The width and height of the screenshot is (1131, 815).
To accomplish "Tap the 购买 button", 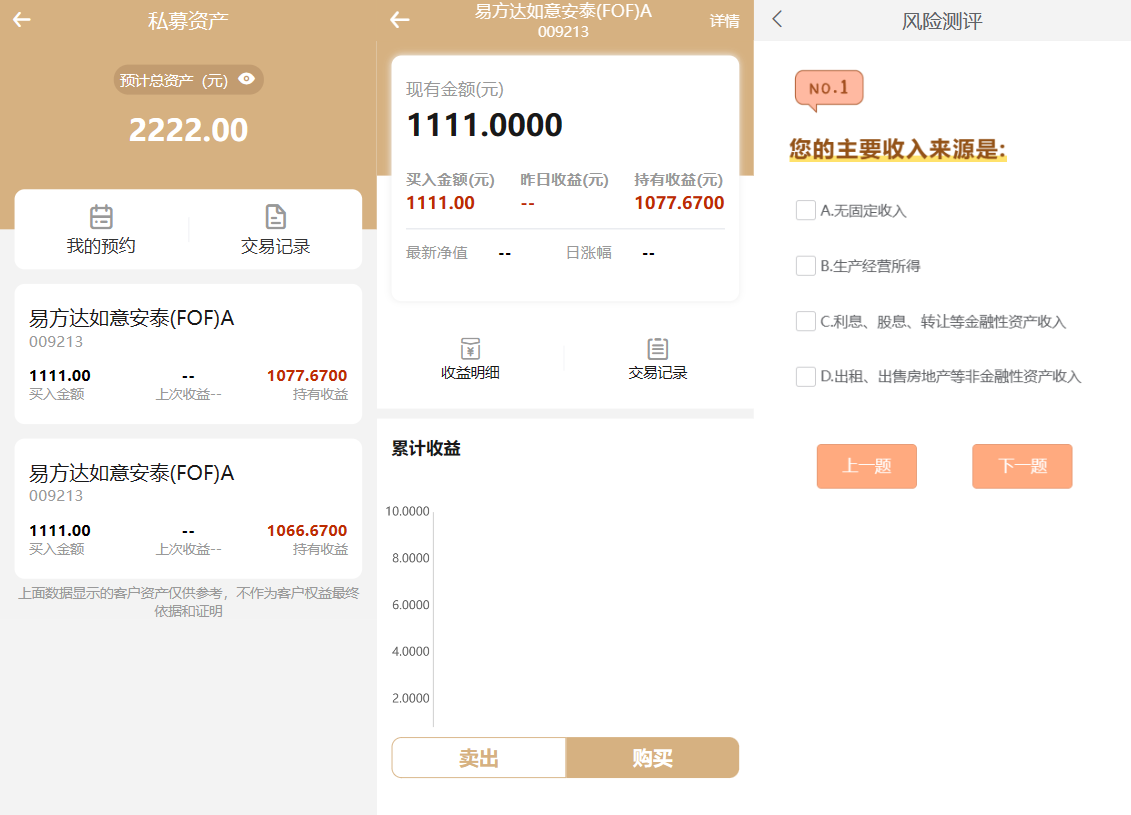I will click(652, 758).
